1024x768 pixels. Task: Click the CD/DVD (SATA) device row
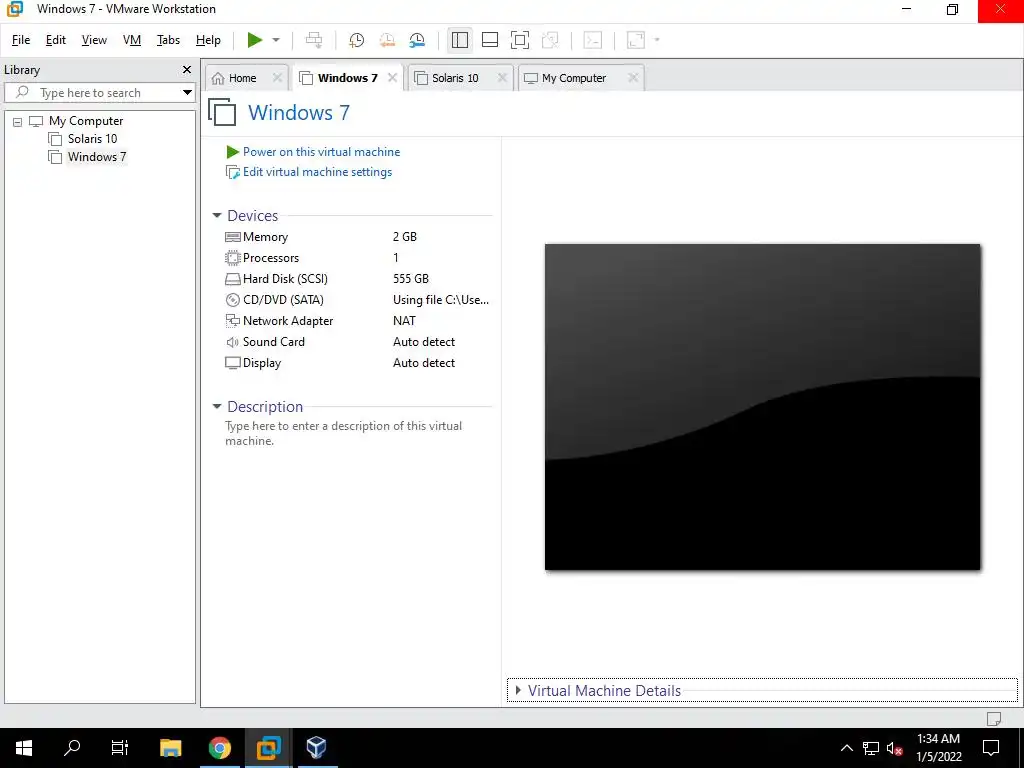point(358,300)
